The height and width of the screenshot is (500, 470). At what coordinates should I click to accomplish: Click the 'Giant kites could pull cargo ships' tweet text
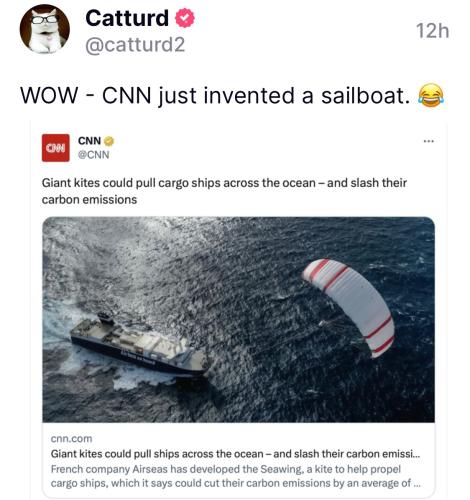(x=224, y=191)
